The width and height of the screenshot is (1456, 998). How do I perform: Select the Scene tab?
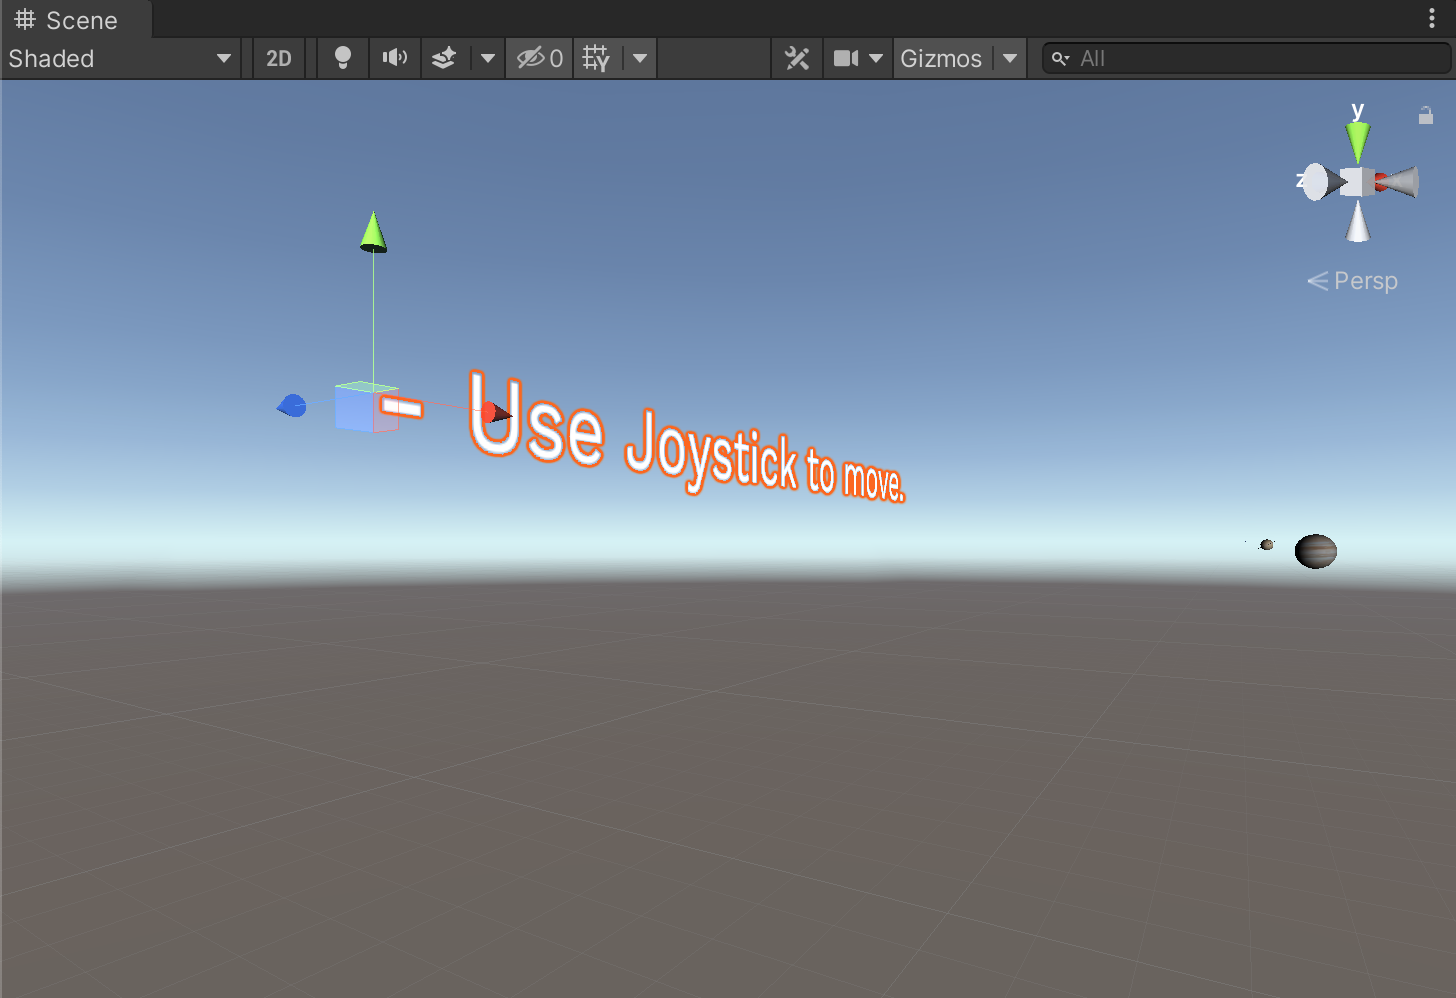(x=68, y=20)
